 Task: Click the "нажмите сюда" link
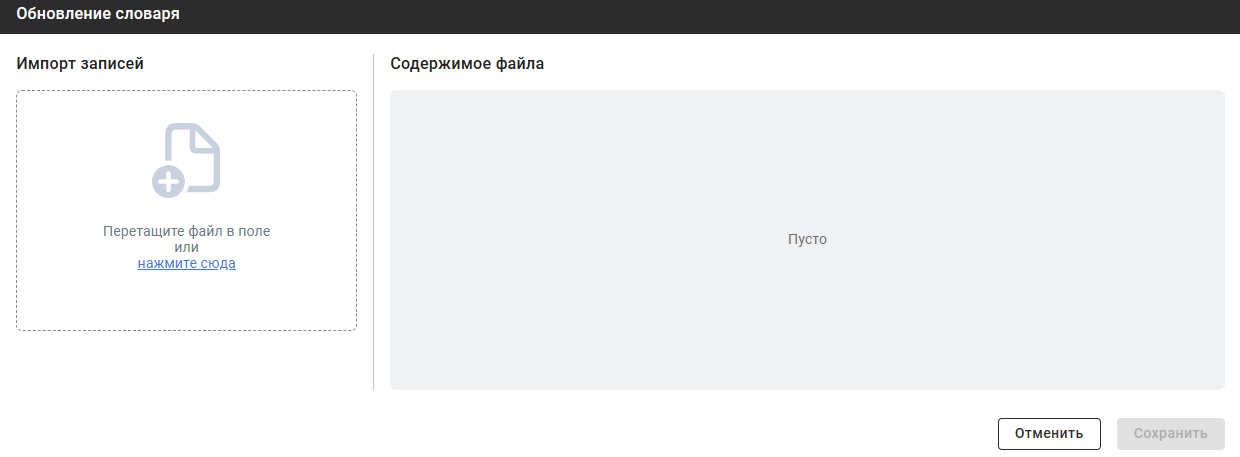(187, 264)
